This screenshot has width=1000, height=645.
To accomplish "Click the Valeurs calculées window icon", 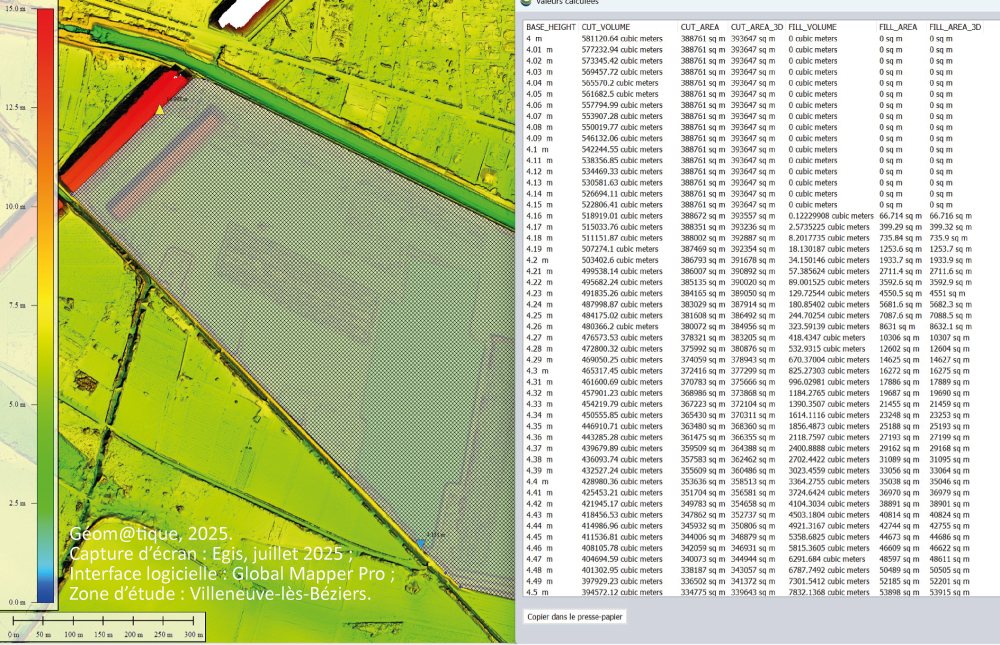I will [527, 4].
